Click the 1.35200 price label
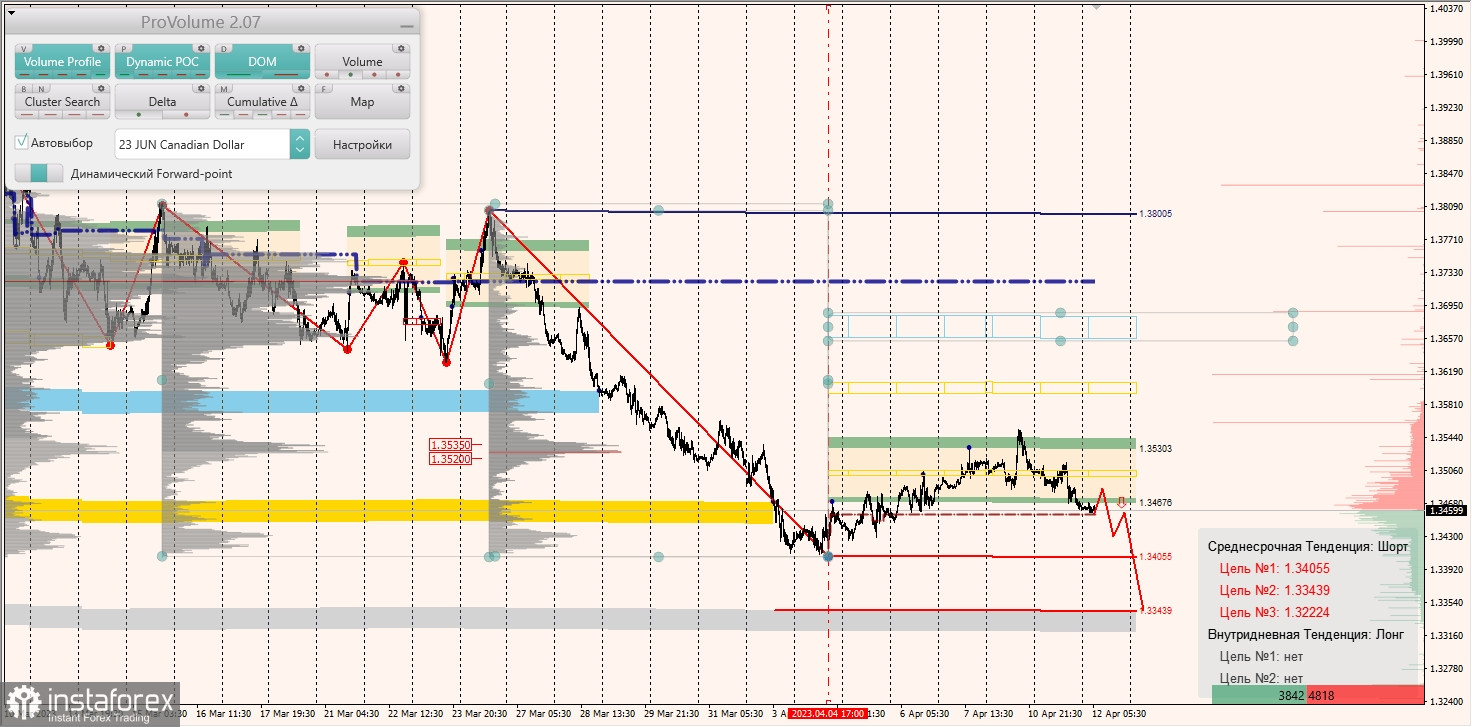Image resolution: width=1472 pixels, height=727 pixels. (449, 458)
